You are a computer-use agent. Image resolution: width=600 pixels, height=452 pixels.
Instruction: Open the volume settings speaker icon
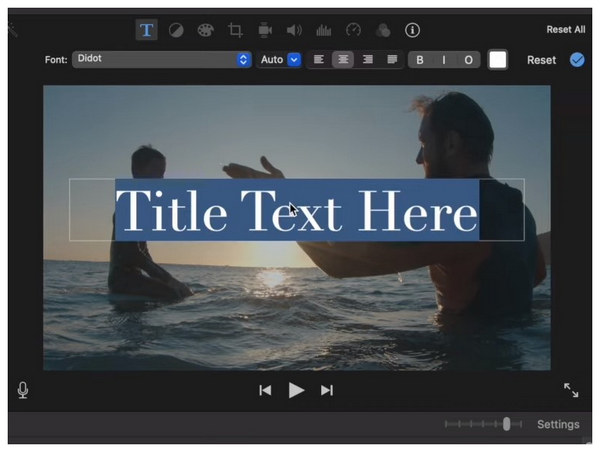294,30
